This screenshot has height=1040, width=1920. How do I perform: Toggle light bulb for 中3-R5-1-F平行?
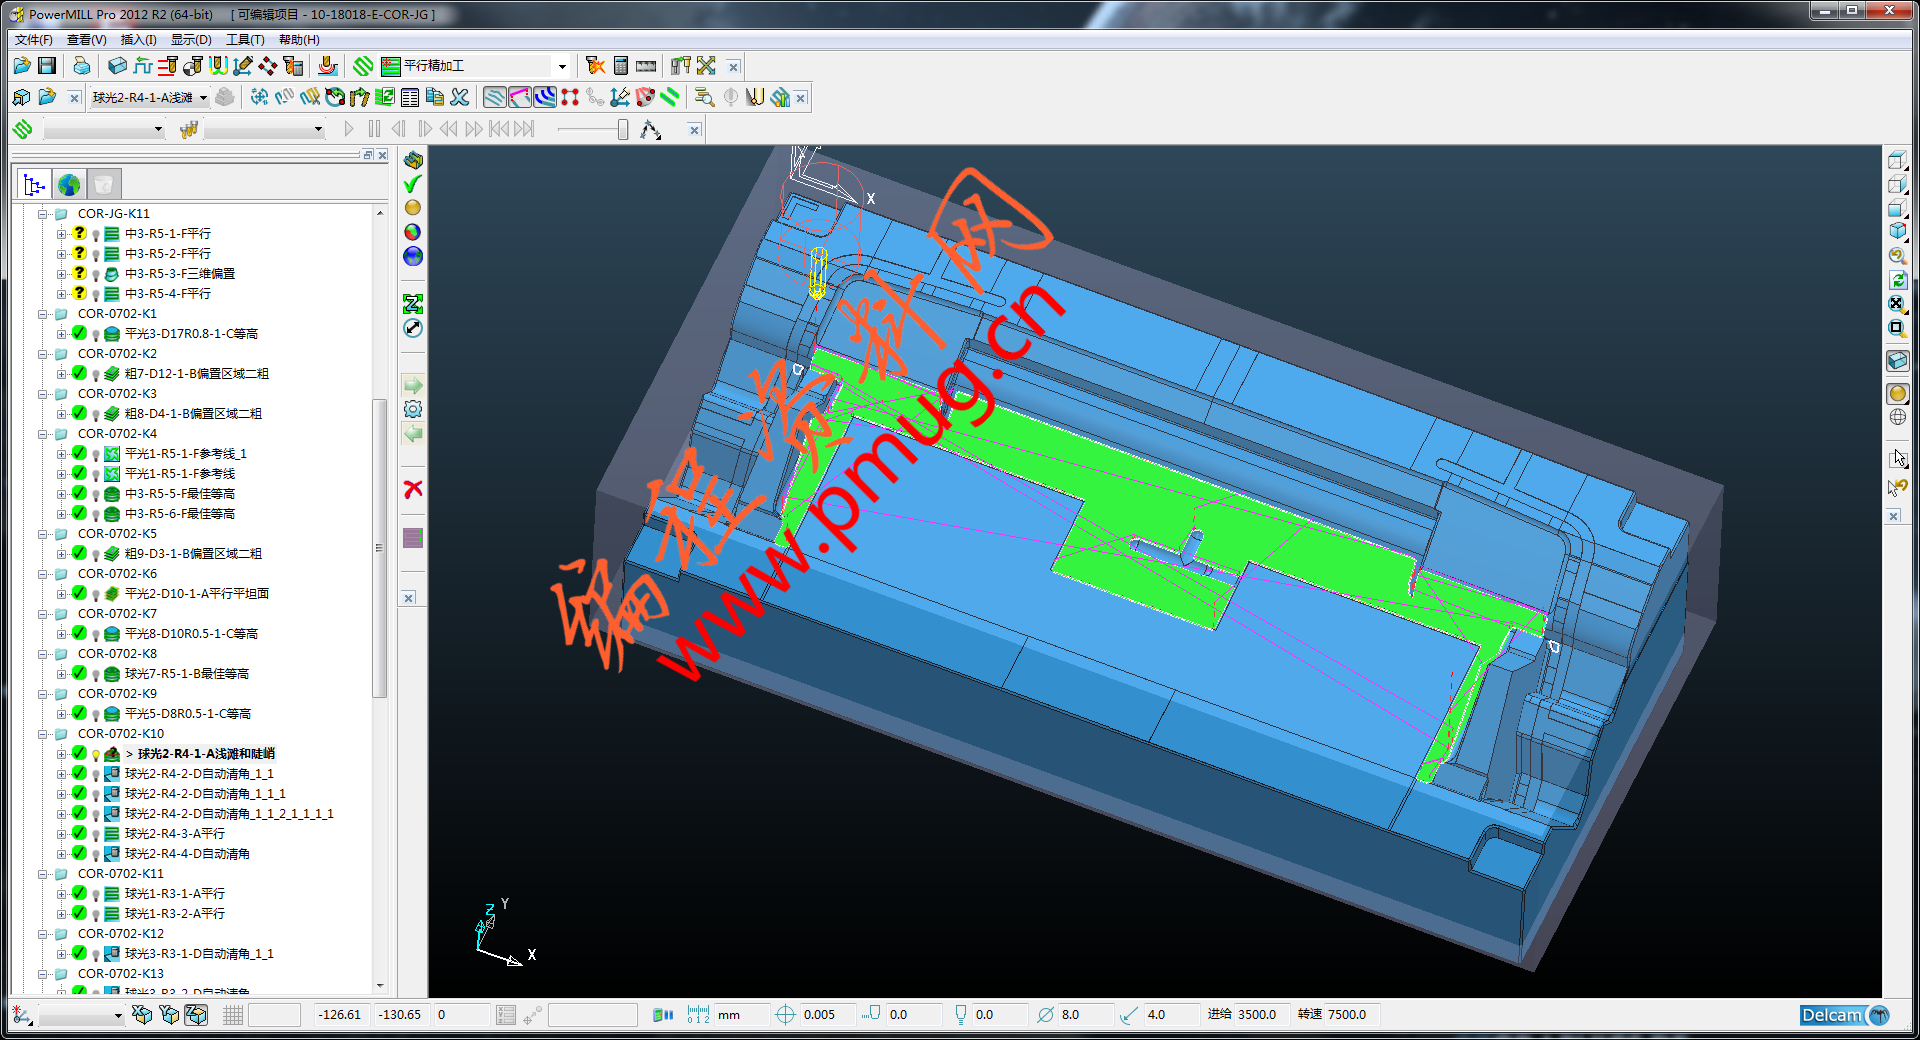(x=95, y=235)
